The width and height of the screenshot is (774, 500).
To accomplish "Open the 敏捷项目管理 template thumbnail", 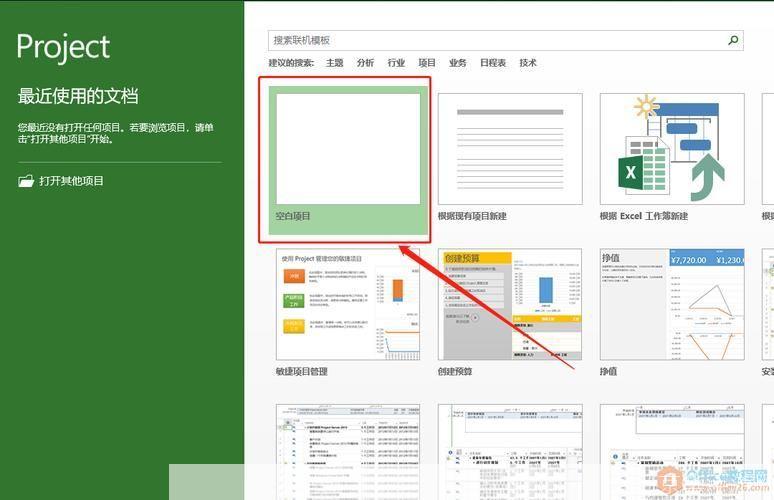I will [x=348, y=304].
